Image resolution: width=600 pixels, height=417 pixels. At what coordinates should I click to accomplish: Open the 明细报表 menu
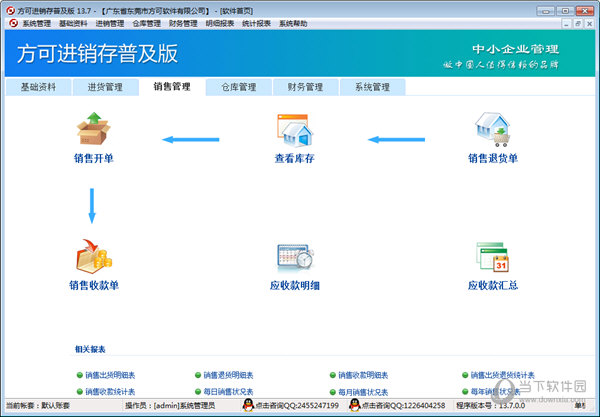tap(220, 24)
